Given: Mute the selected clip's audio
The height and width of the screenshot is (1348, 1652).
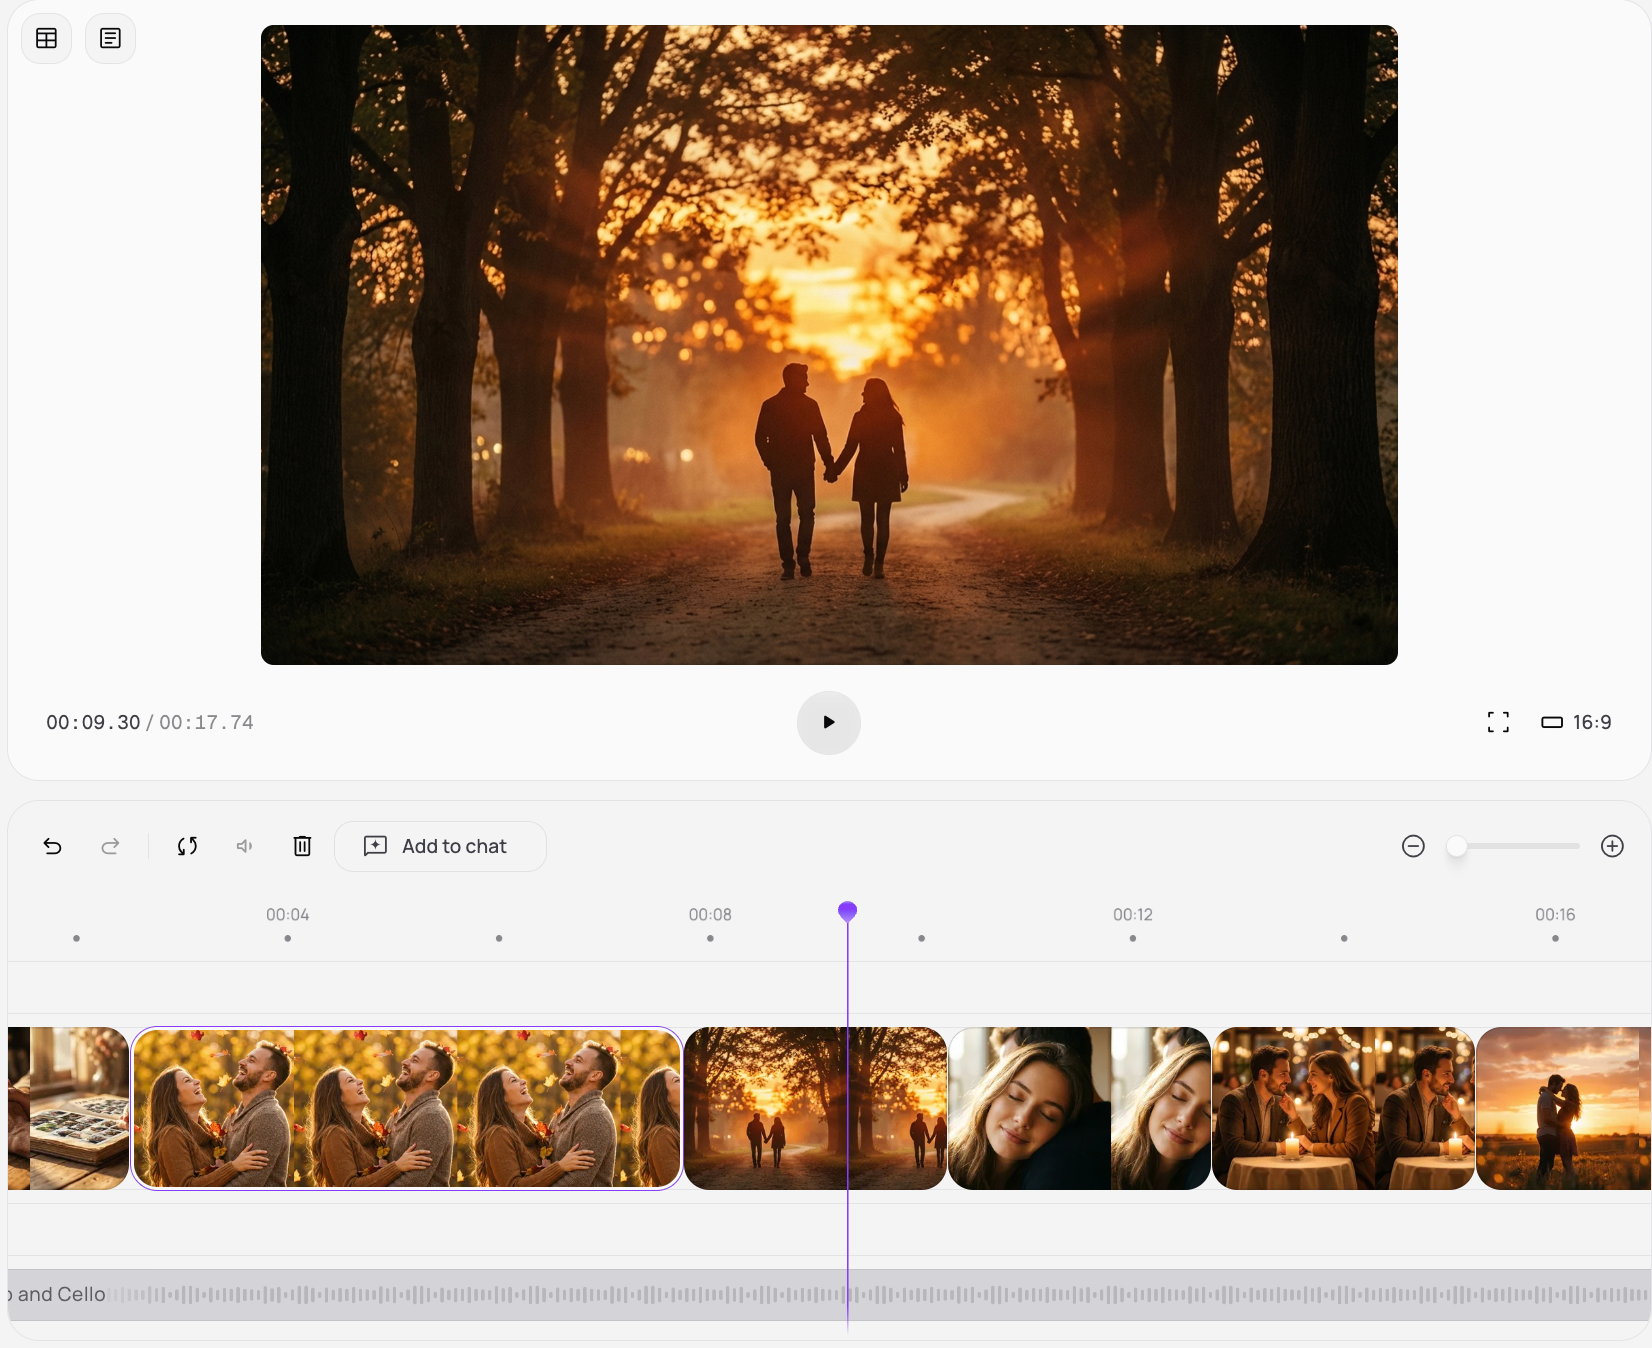Looking at the screenshot, I should click(x=244, y=847).
